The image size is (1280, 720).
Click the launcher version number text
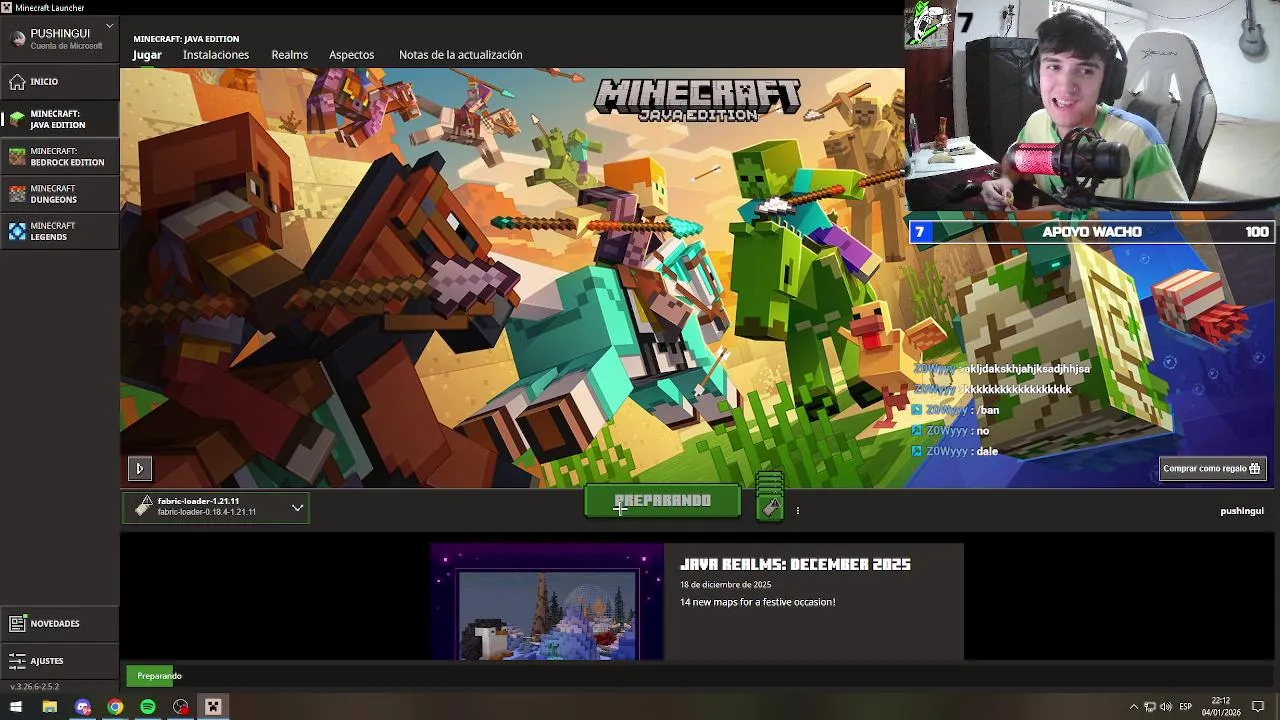click(x=35, y=687)
